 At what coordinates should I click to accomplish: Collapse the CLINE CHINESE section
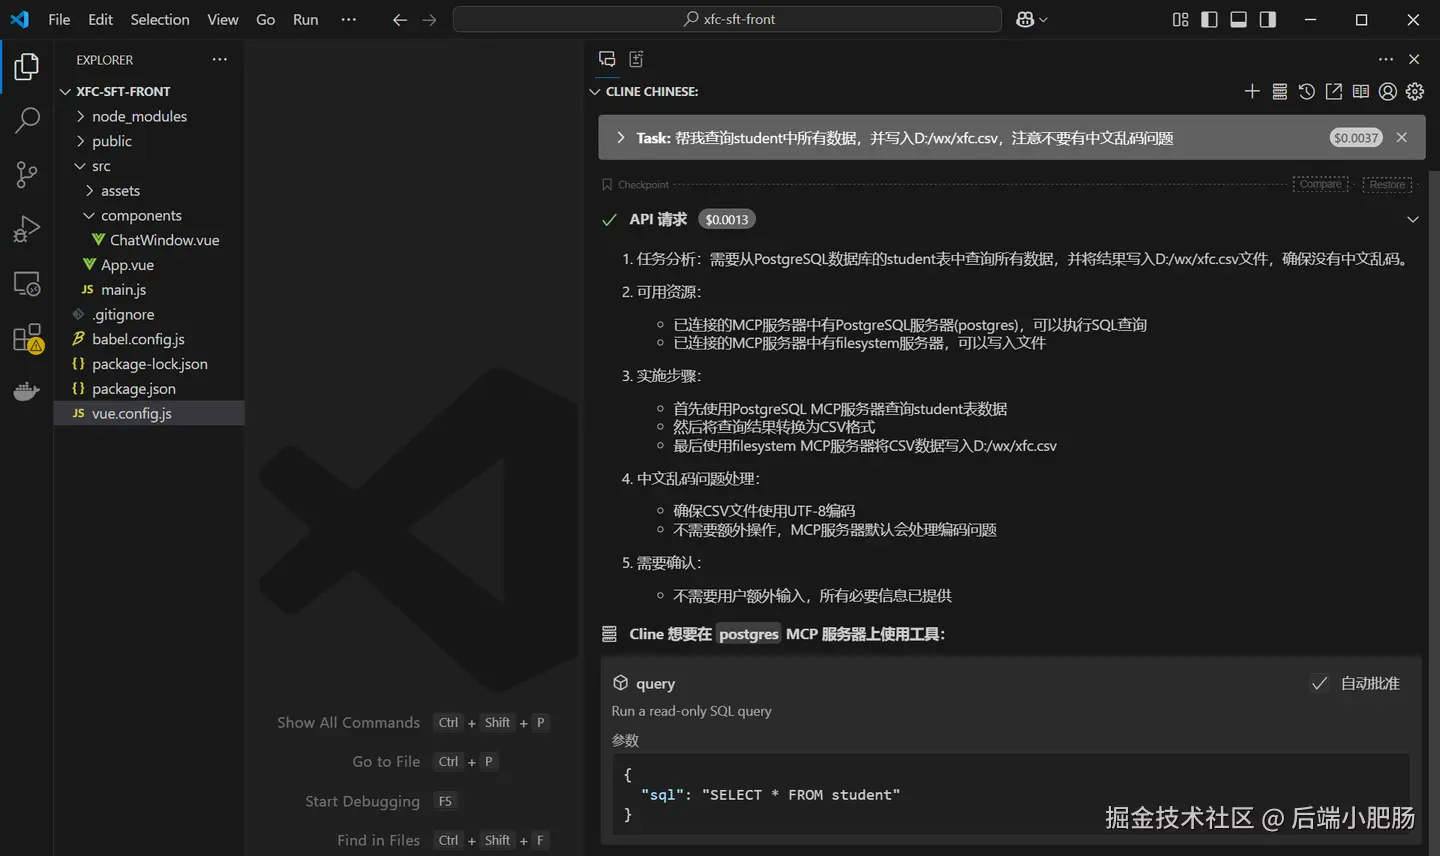(595, 91)
